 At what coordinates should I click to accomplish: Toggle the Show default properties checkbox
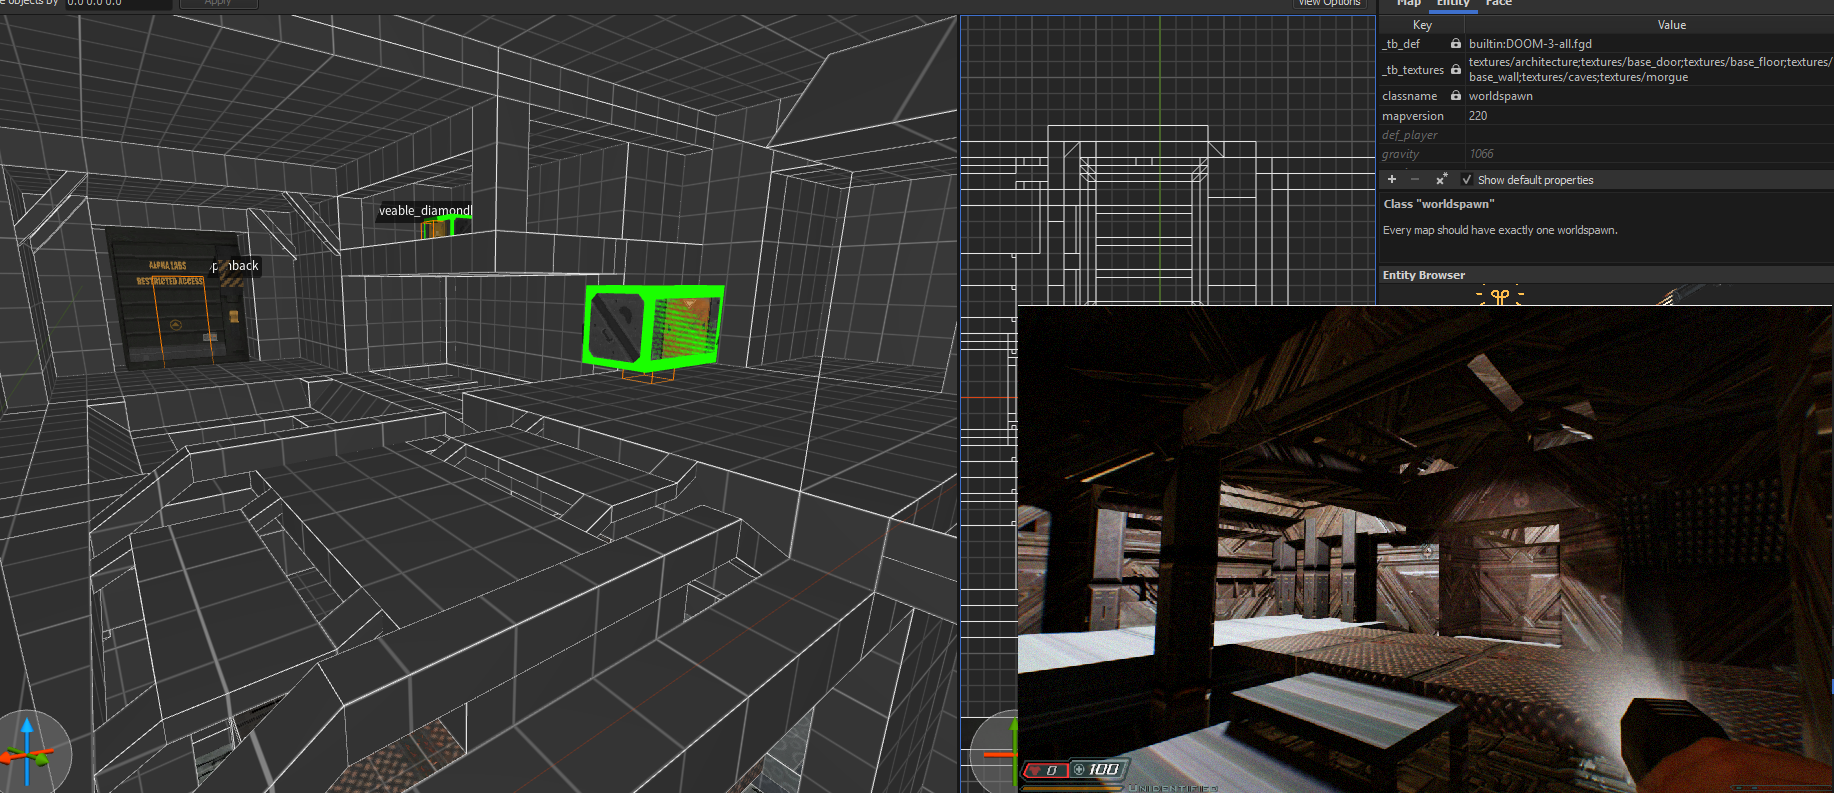tap(1467, 180)
